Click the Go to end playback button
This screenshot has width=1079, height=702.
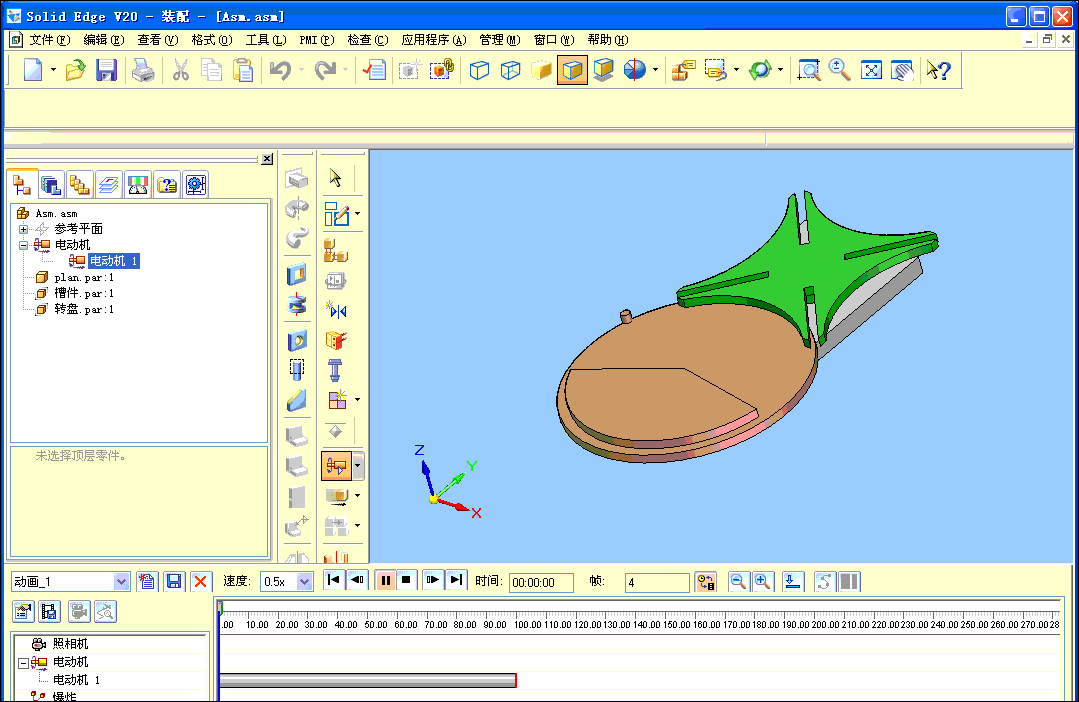456,580
